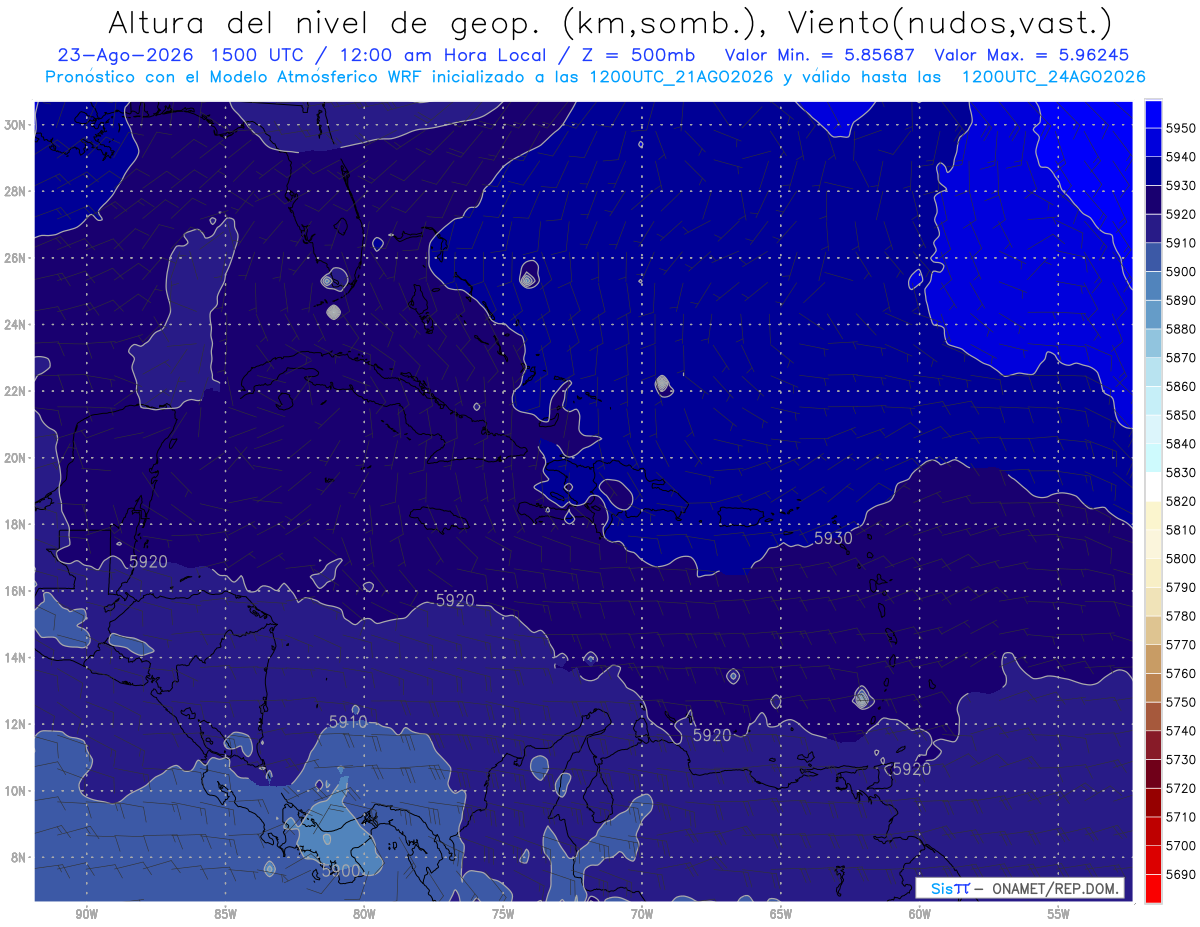Click the 55W longitude axis label

1059,914
